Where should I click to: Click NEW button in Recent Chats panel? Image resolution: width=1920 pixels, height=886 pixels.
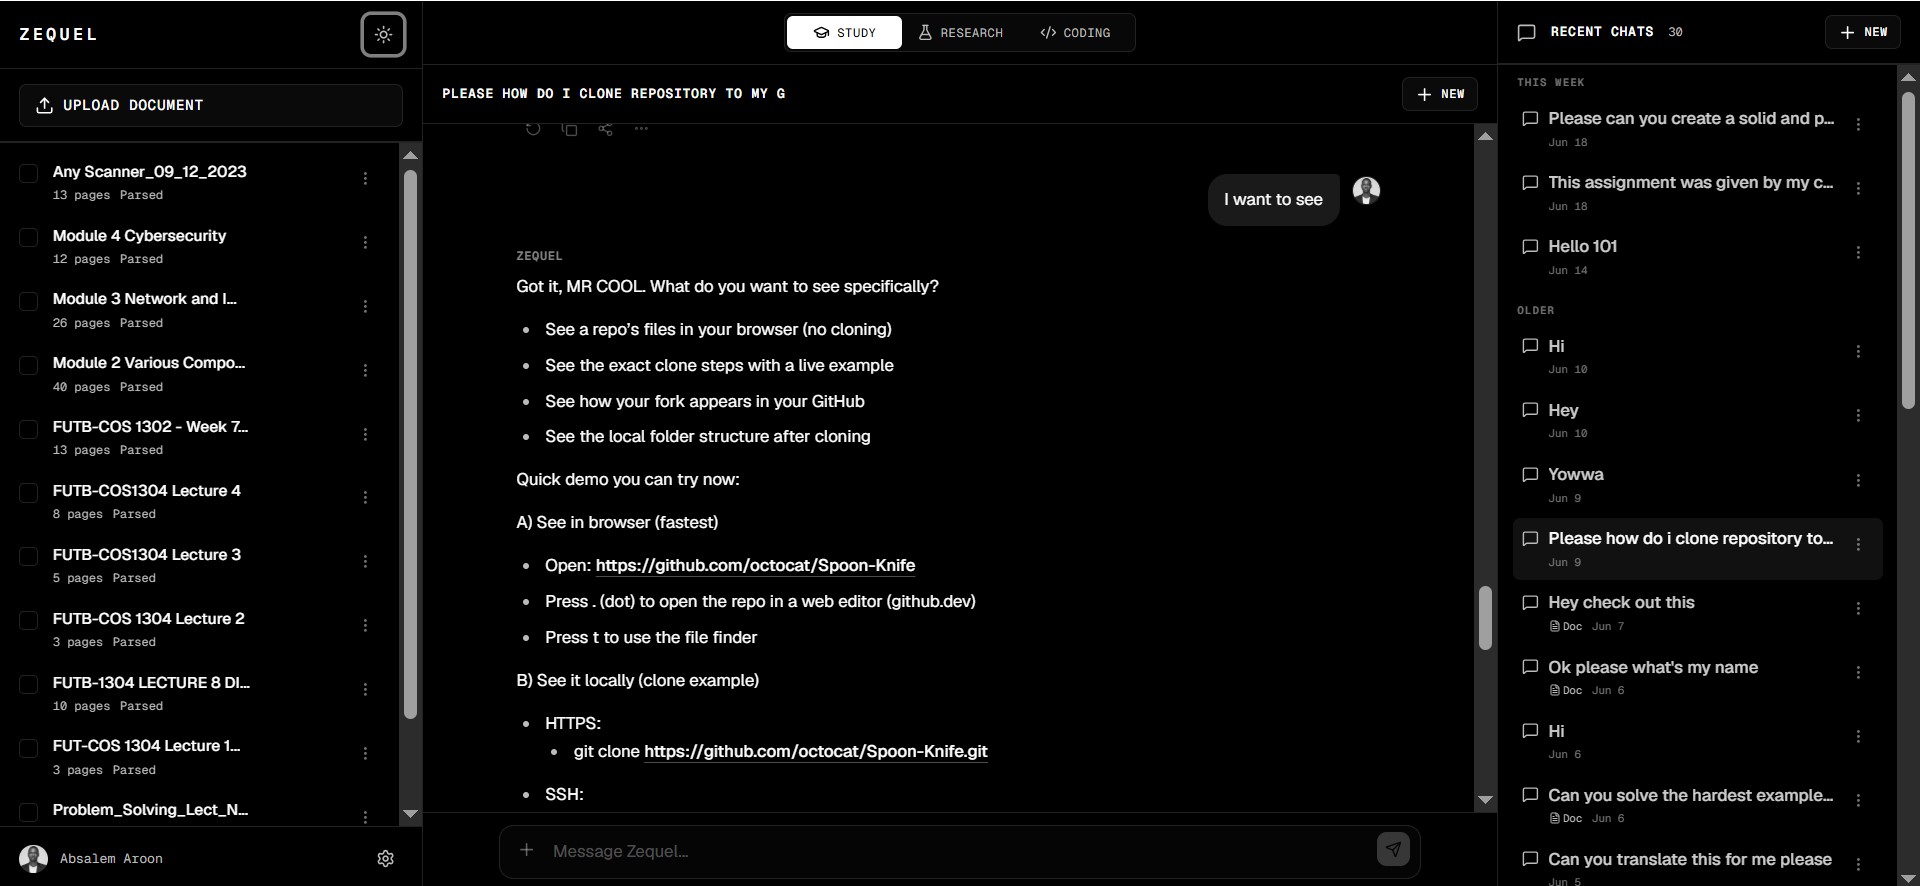(1863, 32)
